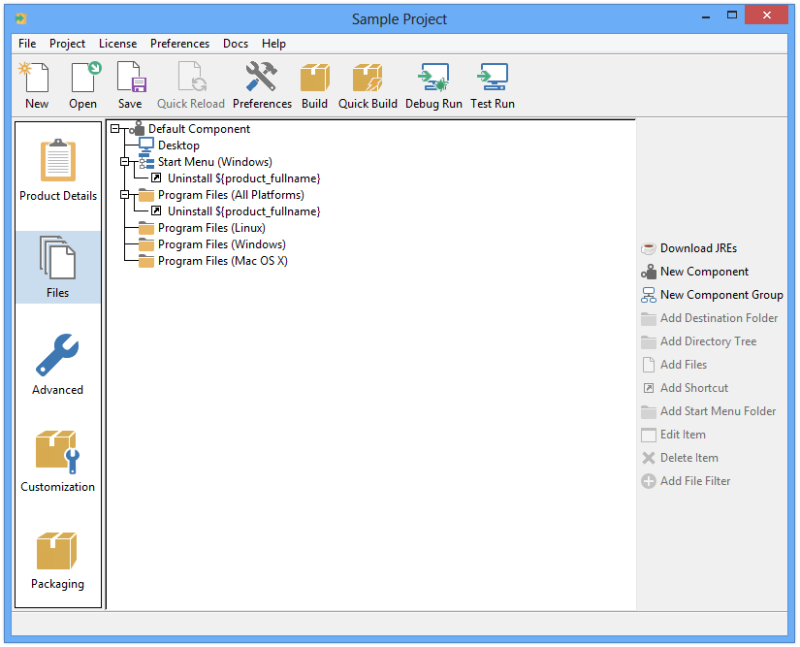Click the Delete Item text label
Image resolution: width=800 pixels, height=647 pixels.
click(689, 458)
